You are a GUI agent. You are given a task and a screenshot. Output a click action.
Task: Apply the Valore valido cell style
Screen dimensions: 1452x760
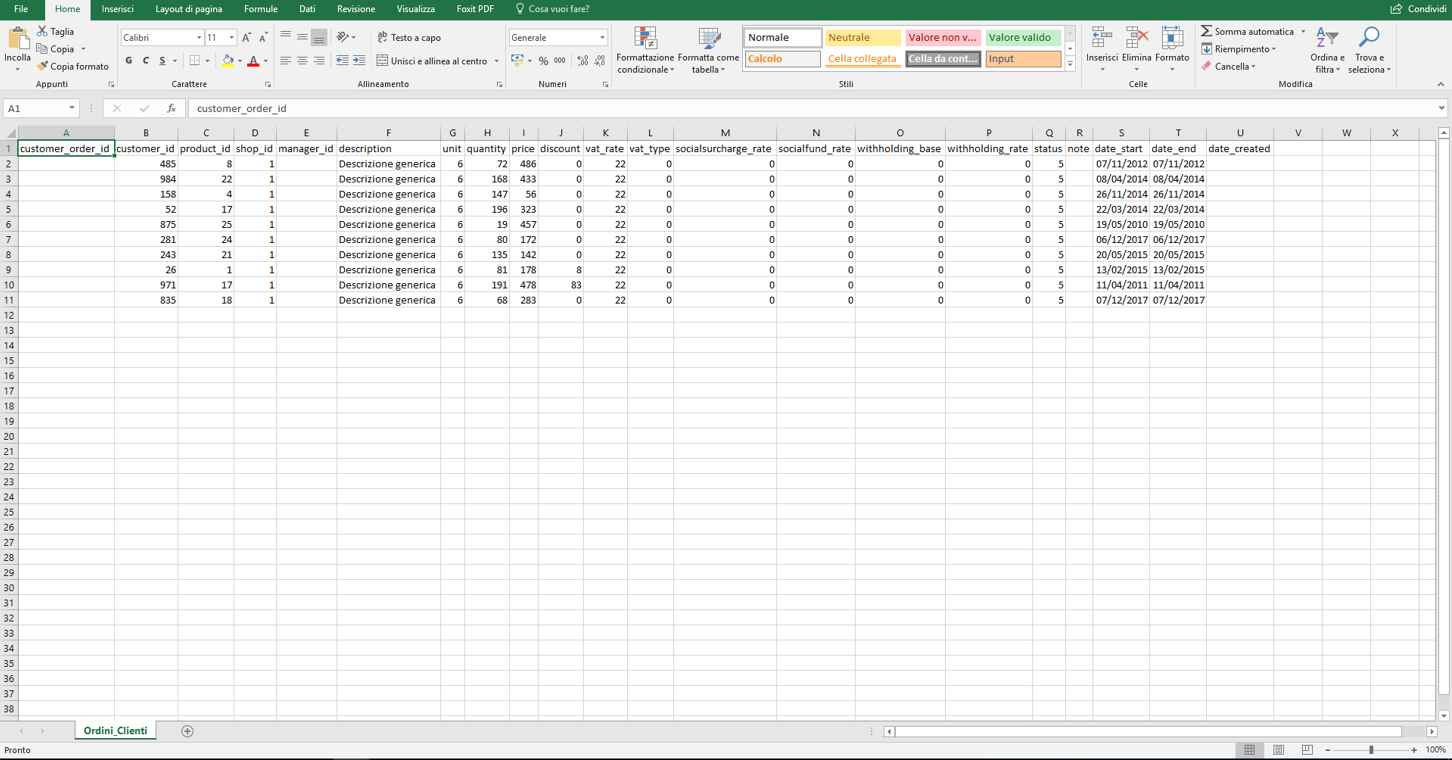coord(1022,38)
